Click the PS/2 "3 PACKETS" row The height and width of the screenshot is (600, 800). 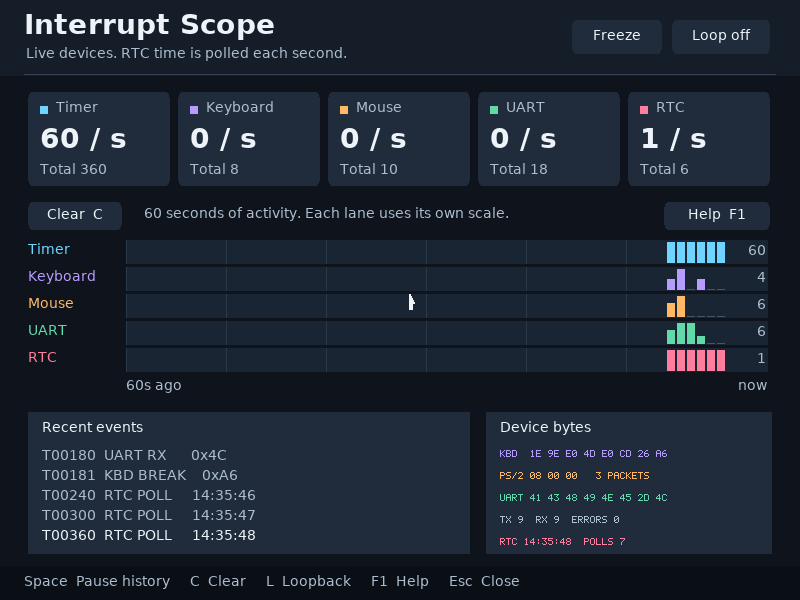pos(574,476)
